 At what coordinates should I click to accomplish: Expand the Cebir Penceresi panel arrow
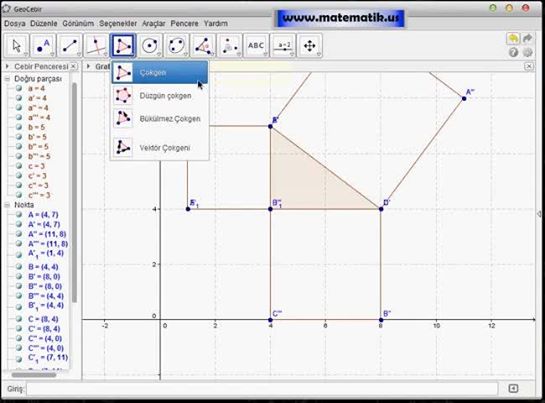coord(7,66)
